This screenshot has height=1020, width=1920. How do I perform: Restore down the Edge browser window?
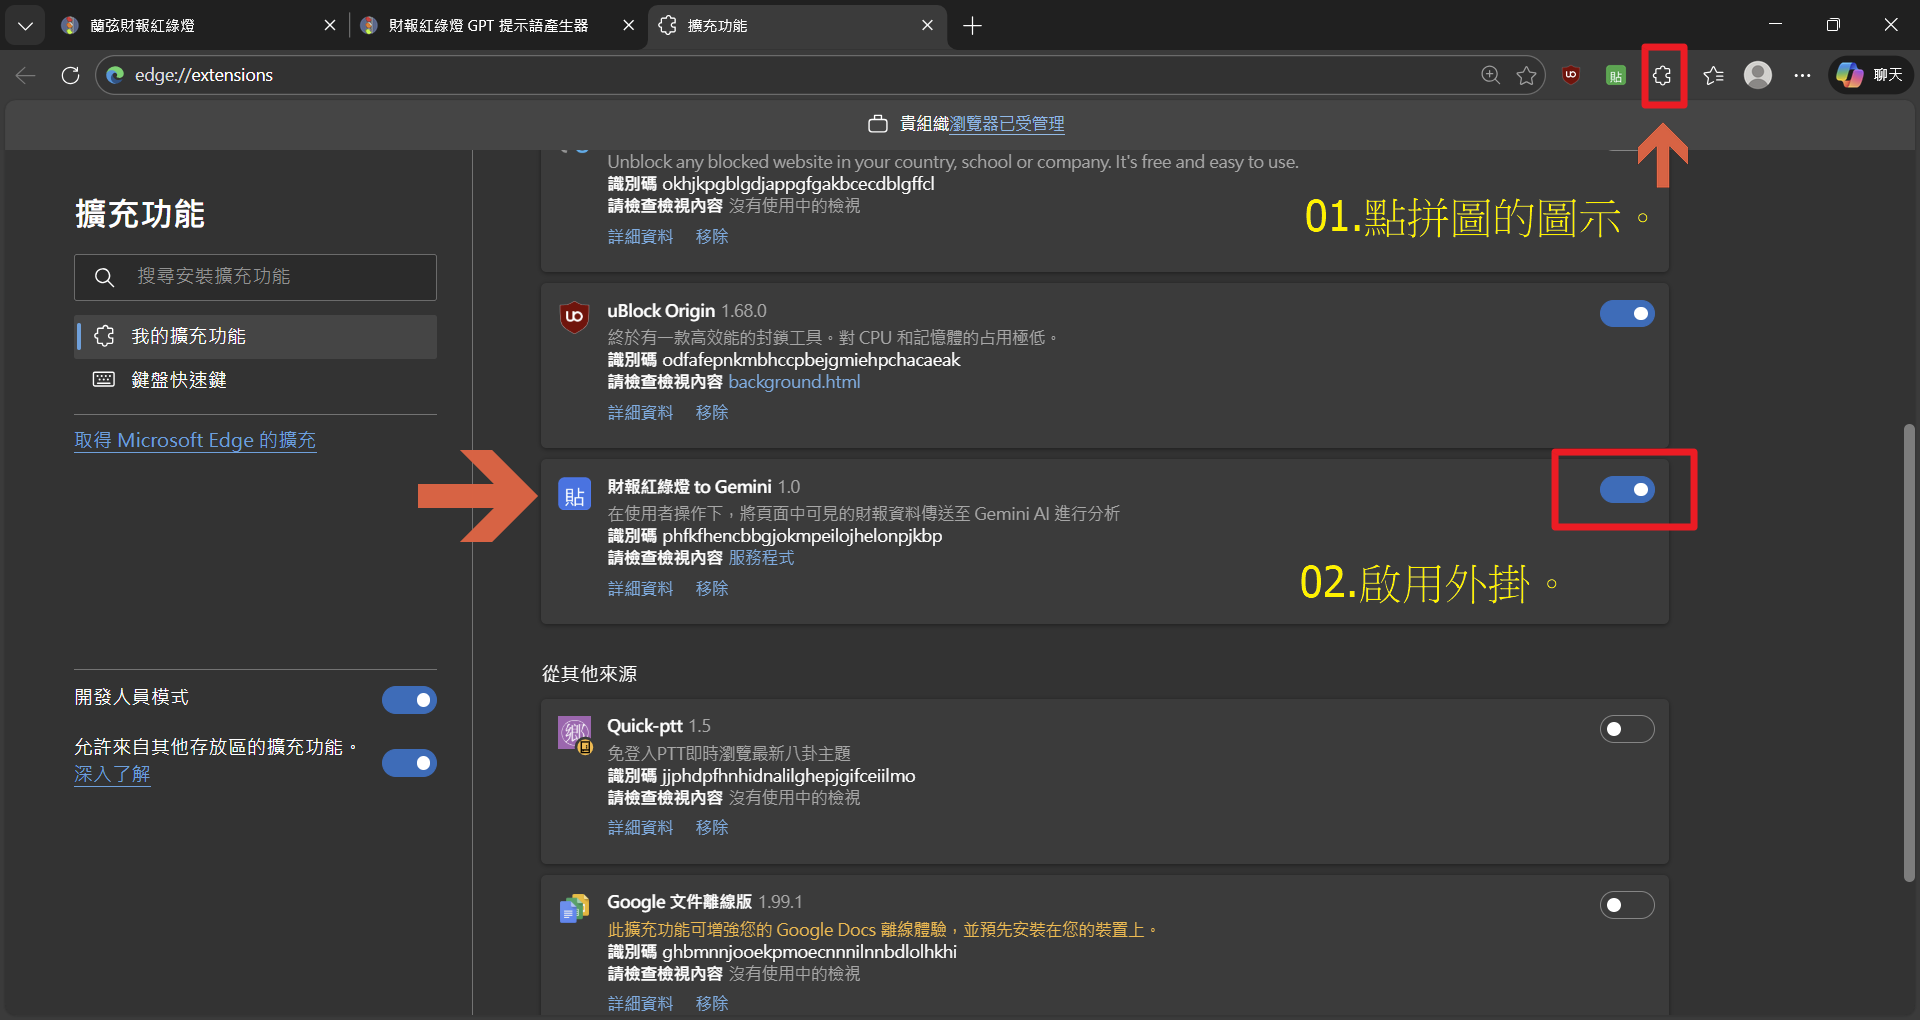pos(1833,25)
